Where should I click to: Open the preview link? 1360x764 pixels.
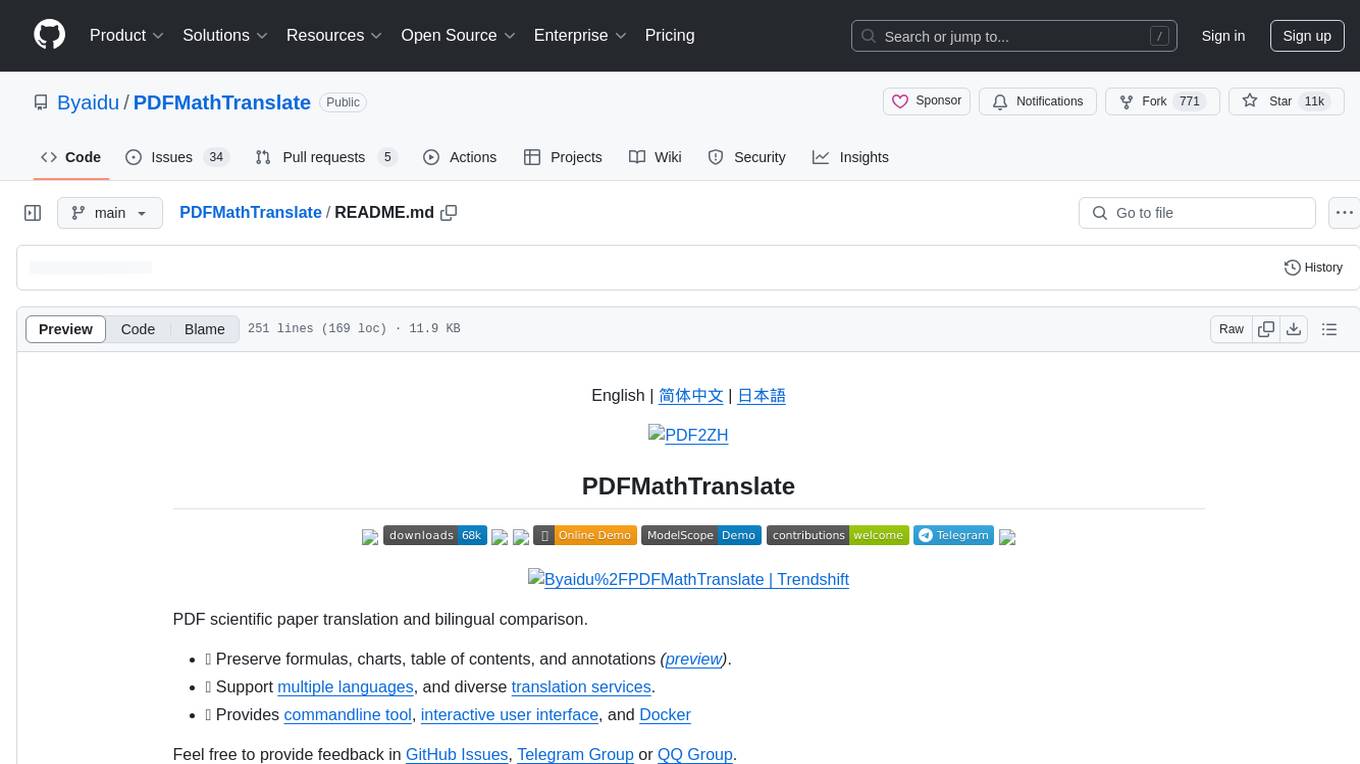point(694,659)
